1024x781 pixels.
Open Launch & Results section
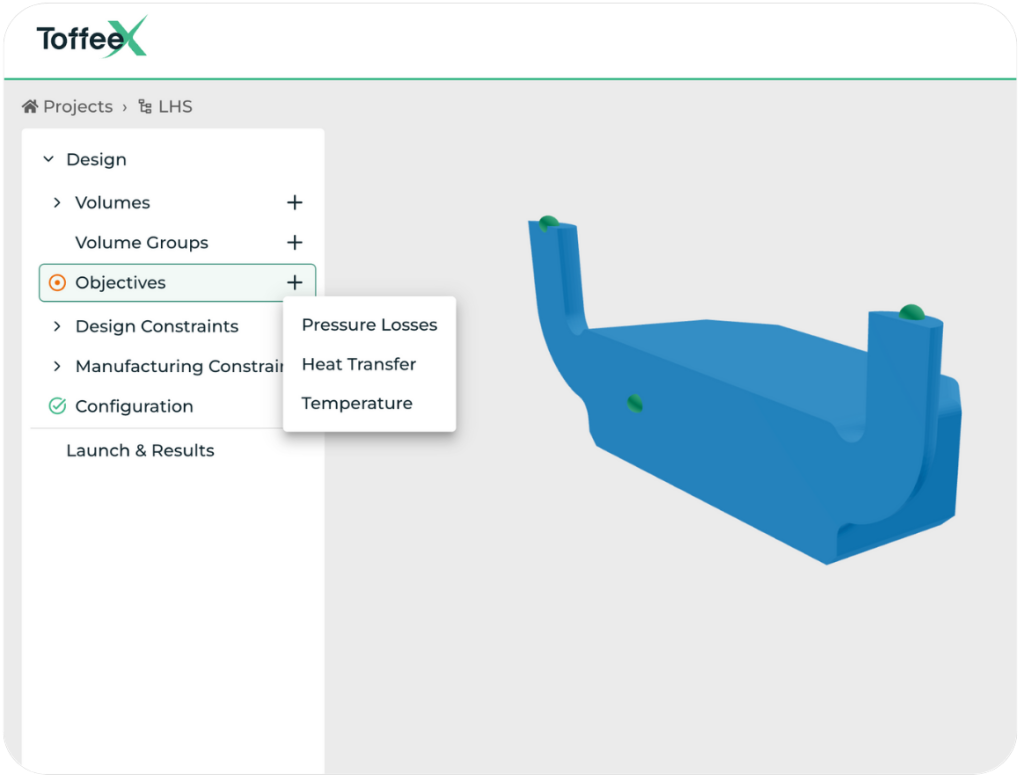pos(140,451)
